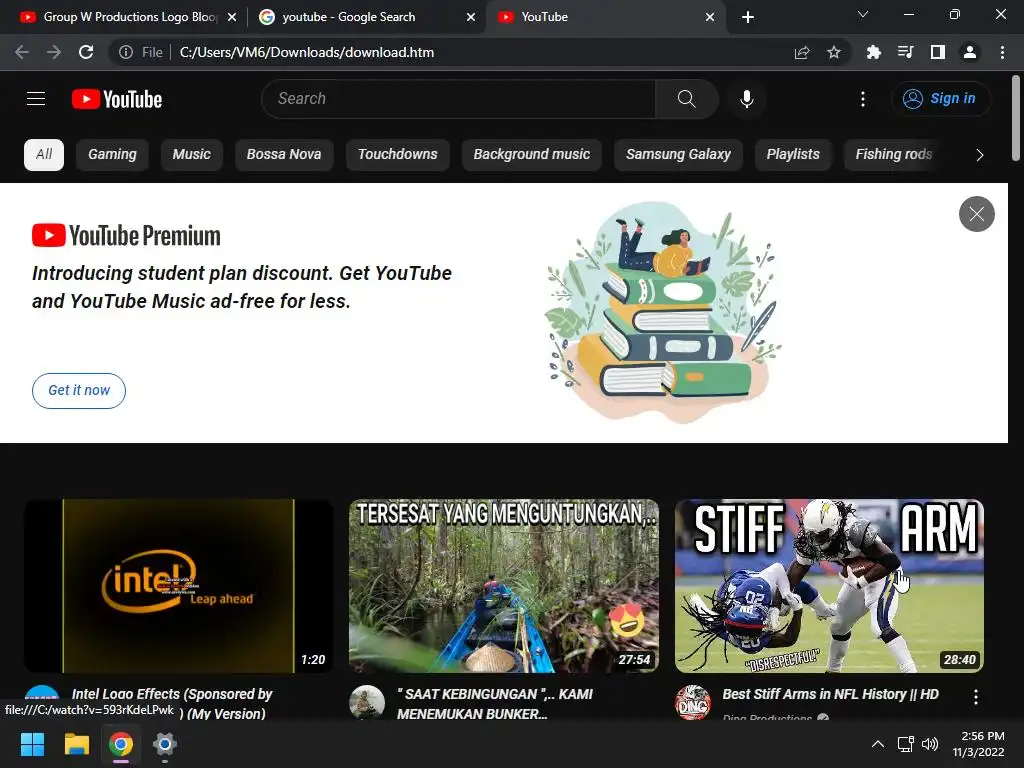Screen dimensions: 1024x768
Task: Open Windows Start menu
Action: pyautogui.click(x=32, y=744)
